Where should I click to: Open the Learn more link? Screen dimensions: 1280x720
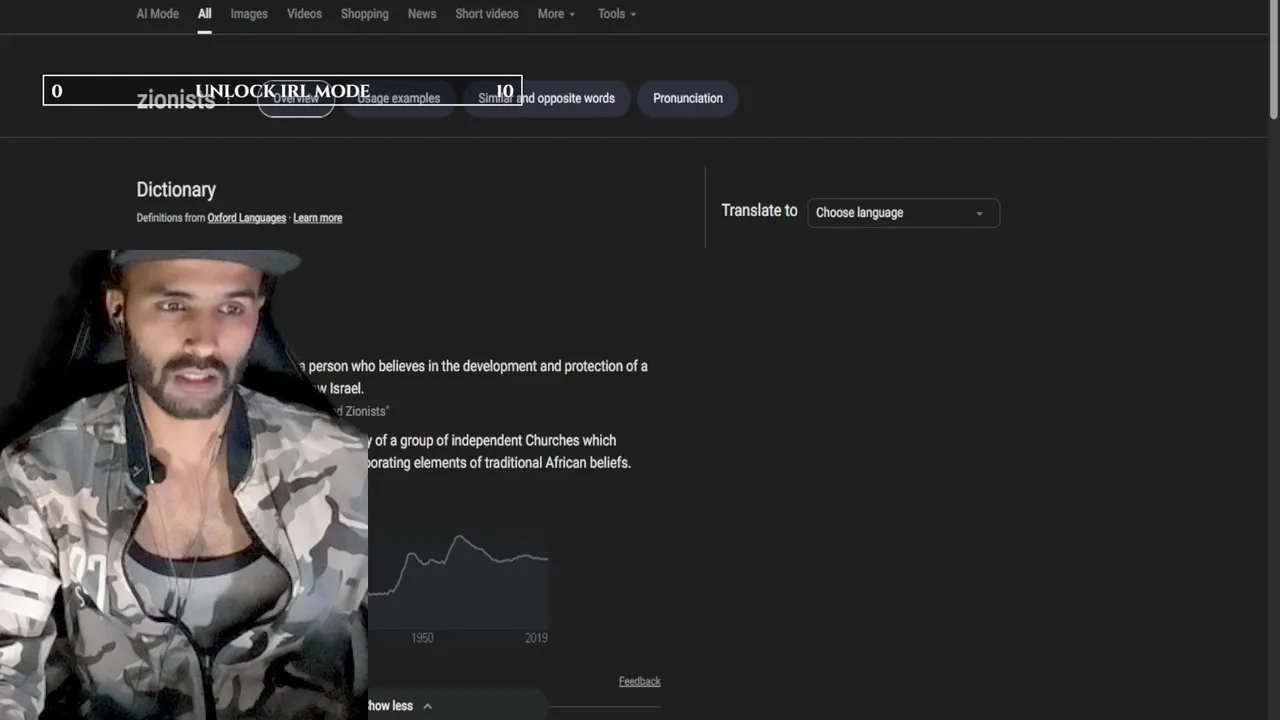click(x=318, y=218)
